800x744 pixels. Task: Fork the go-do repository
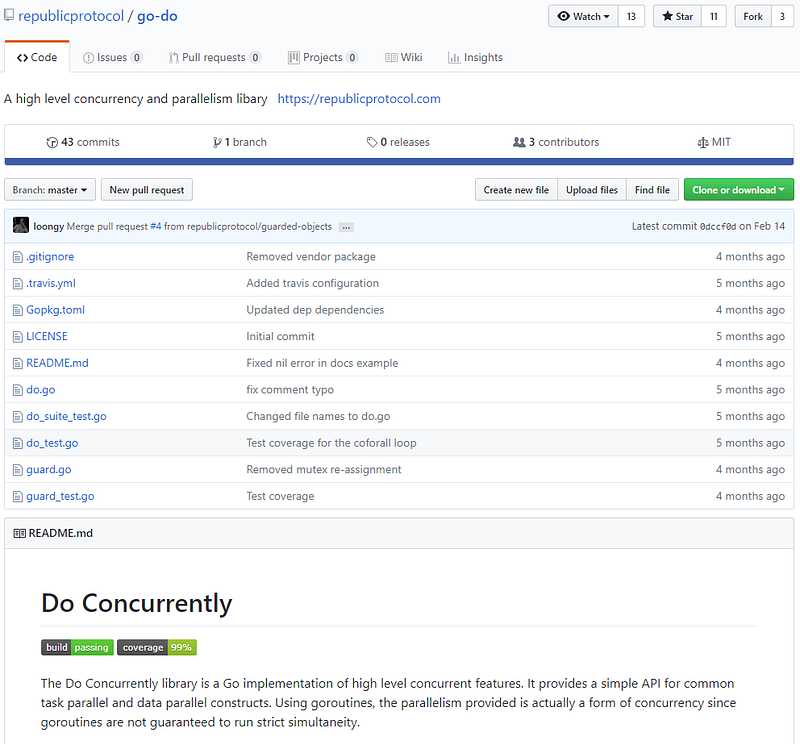[x=753, y=16]
